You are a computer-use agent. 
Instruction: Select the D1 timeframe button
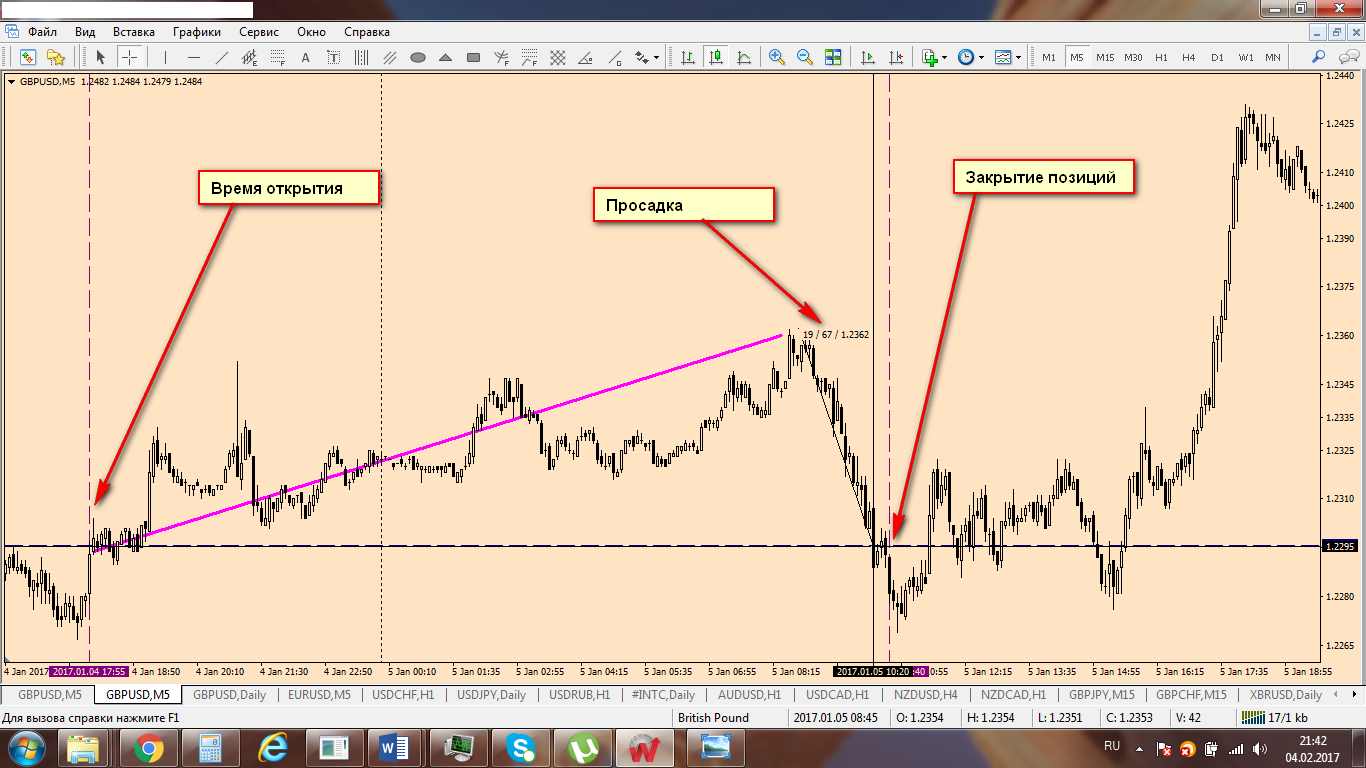1217,57
